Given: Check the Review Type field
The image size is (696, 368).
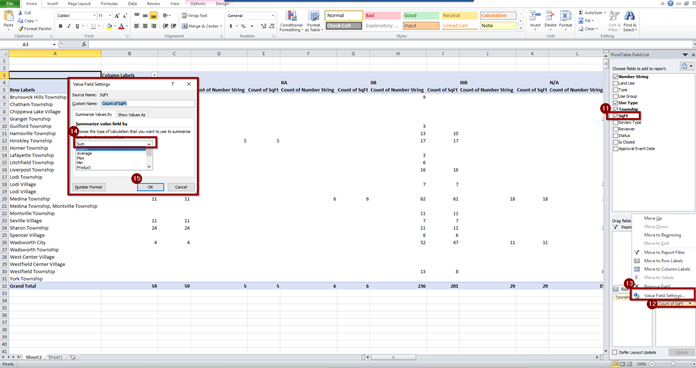Looking at the screenshot, I should tap(616, 122).
